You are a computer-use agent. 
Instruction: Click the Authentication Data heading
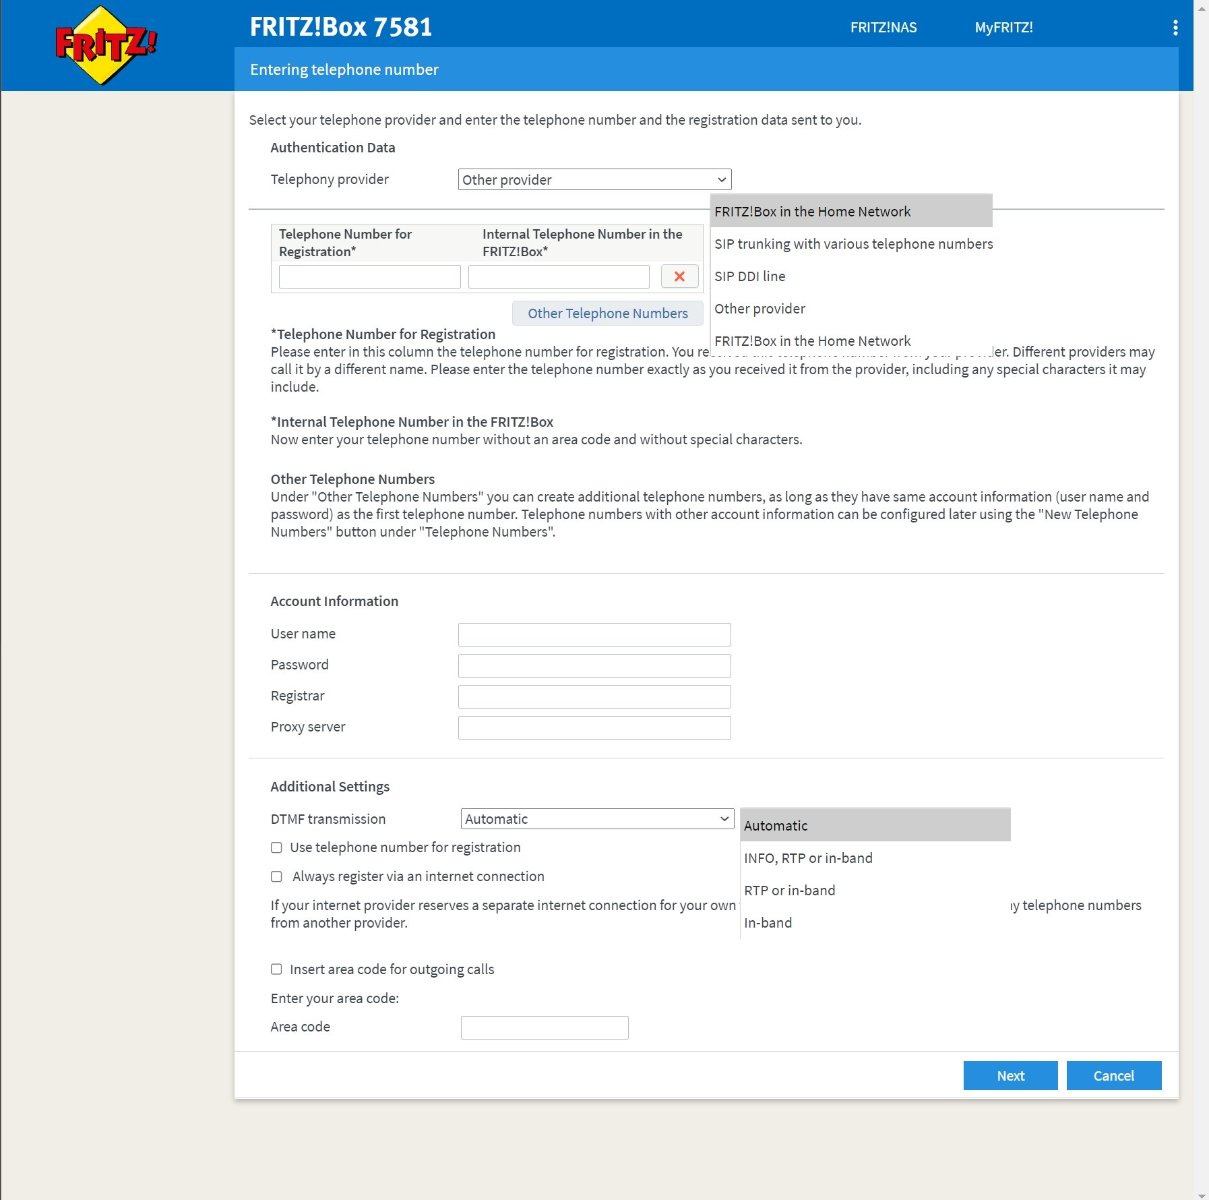pos(333,148)
